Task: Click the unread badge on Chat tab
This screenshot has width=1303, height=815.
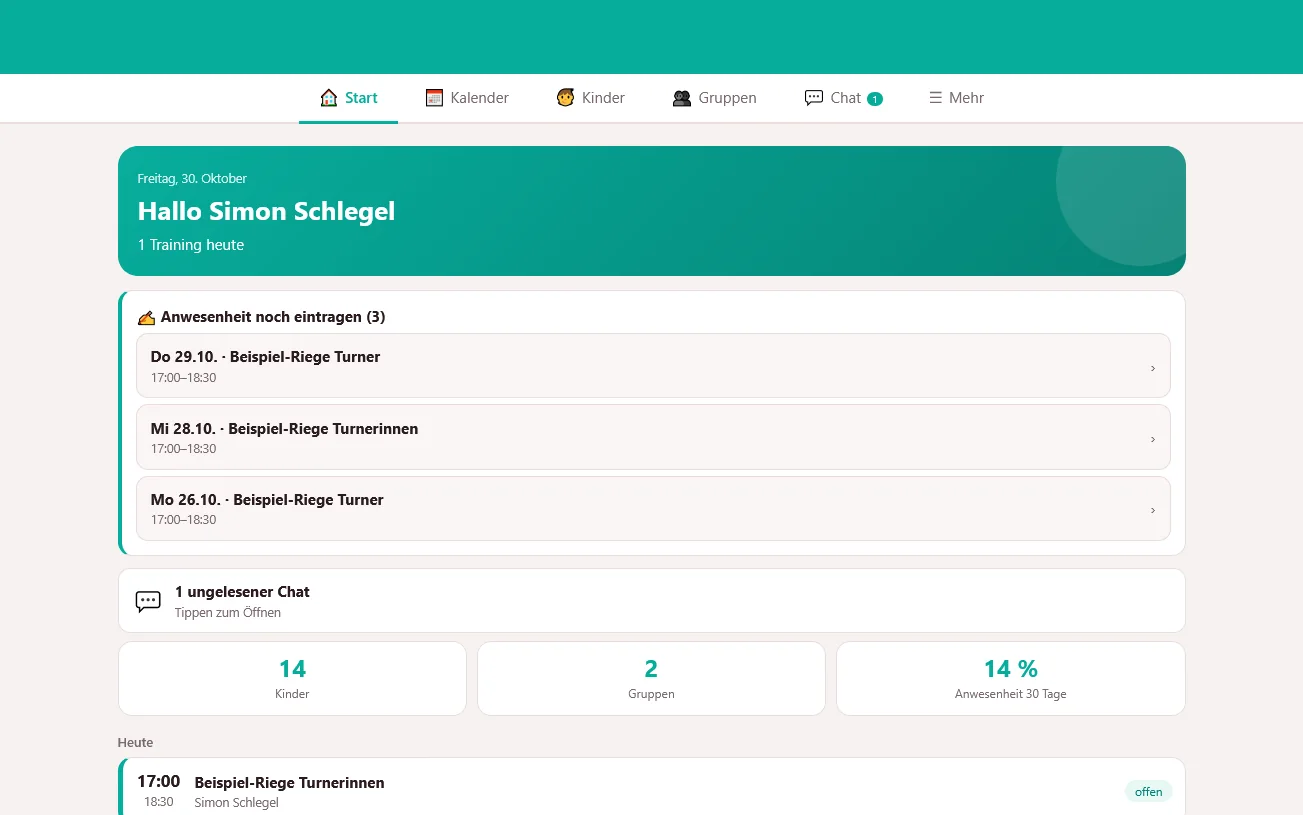Action: click(875, 99)
